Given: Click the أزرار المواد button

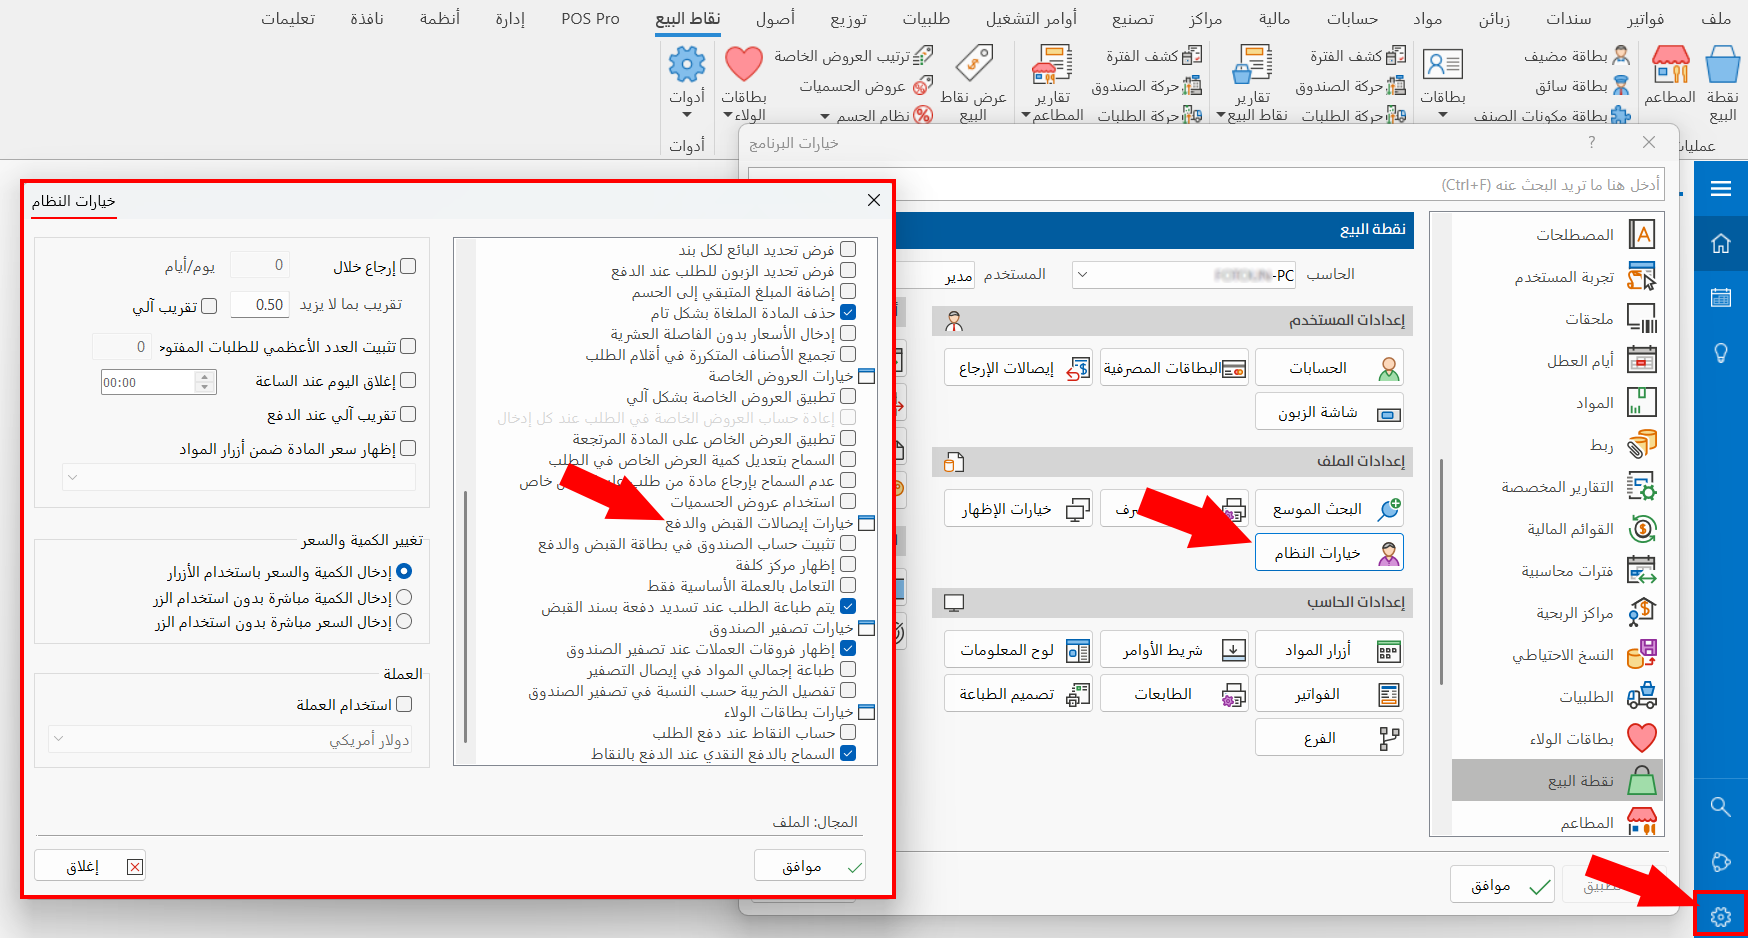Looking at the screenshot, I should (x=1329, y=650).
